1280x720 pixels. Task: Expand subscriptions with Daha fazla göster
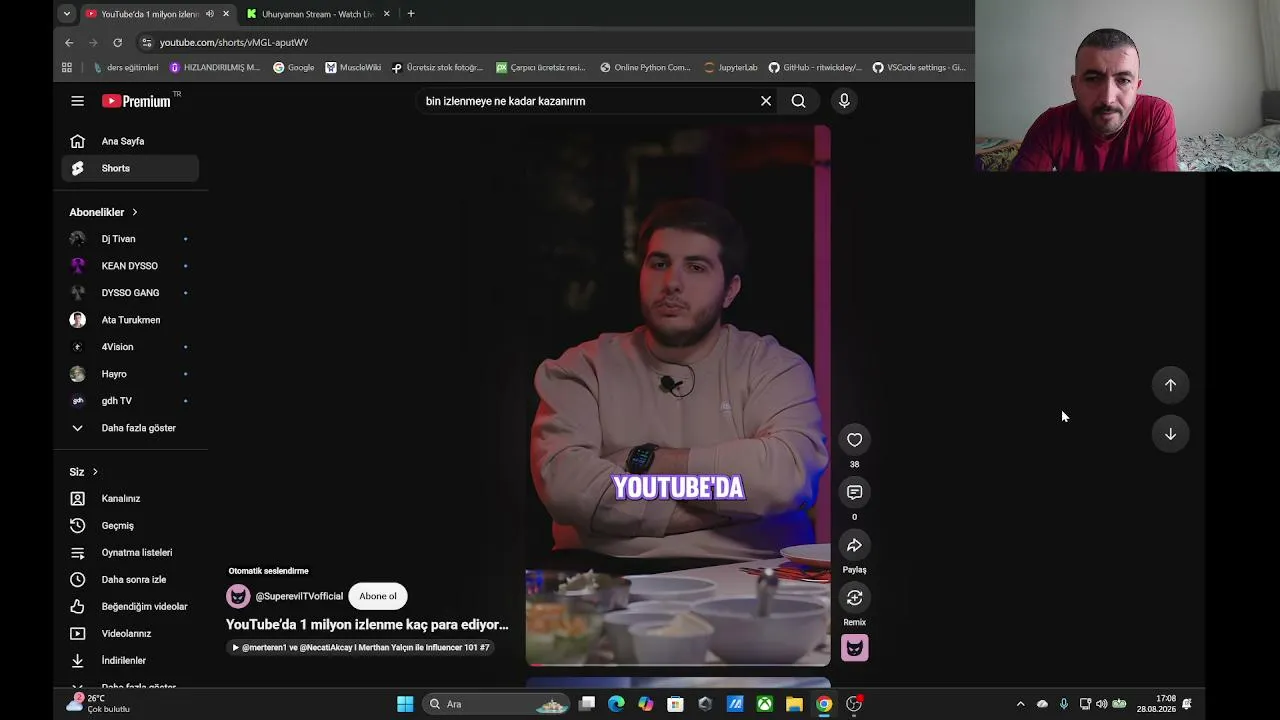coord(130,428)
